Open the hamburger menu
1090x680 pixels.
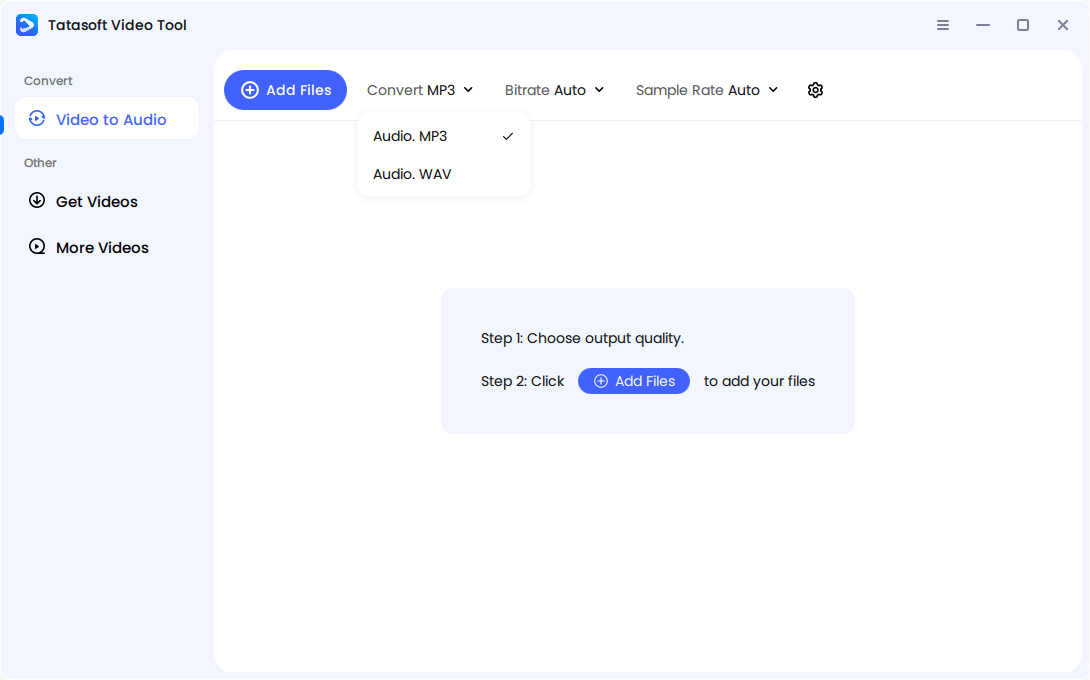943,25
